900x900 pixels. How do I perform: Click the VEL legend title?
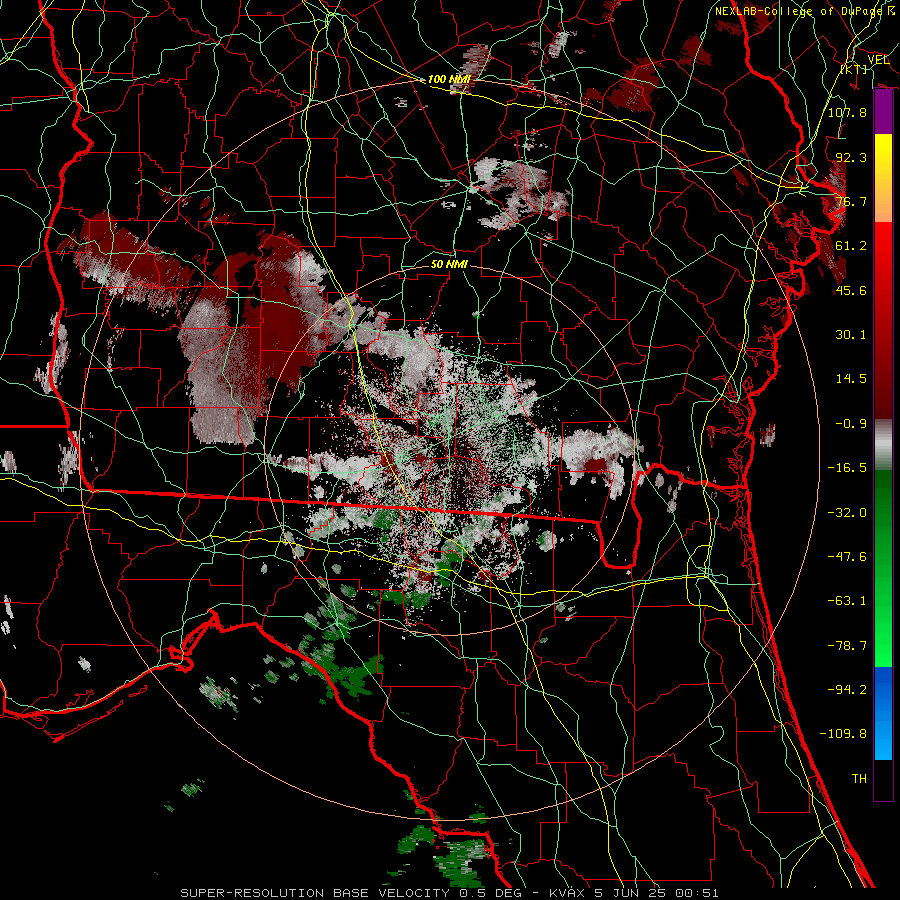click(878, 59)
